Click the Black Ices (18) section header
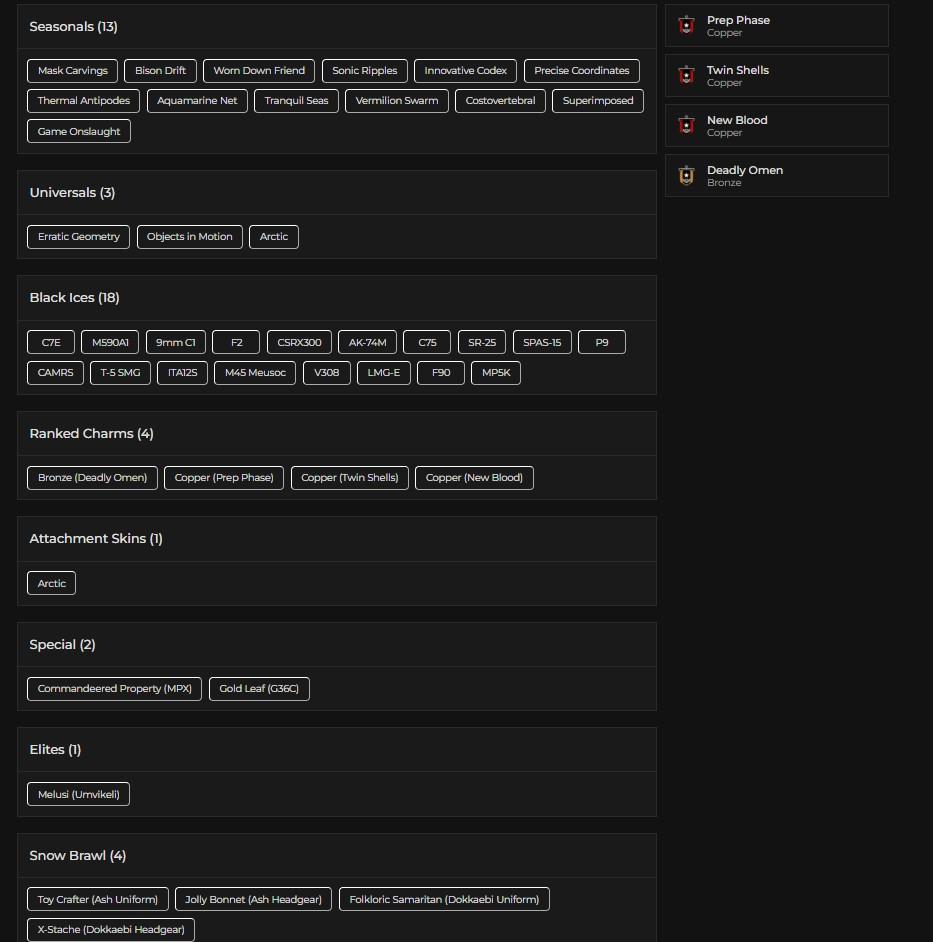The image size is (933, 942). [x=74, y=298]
